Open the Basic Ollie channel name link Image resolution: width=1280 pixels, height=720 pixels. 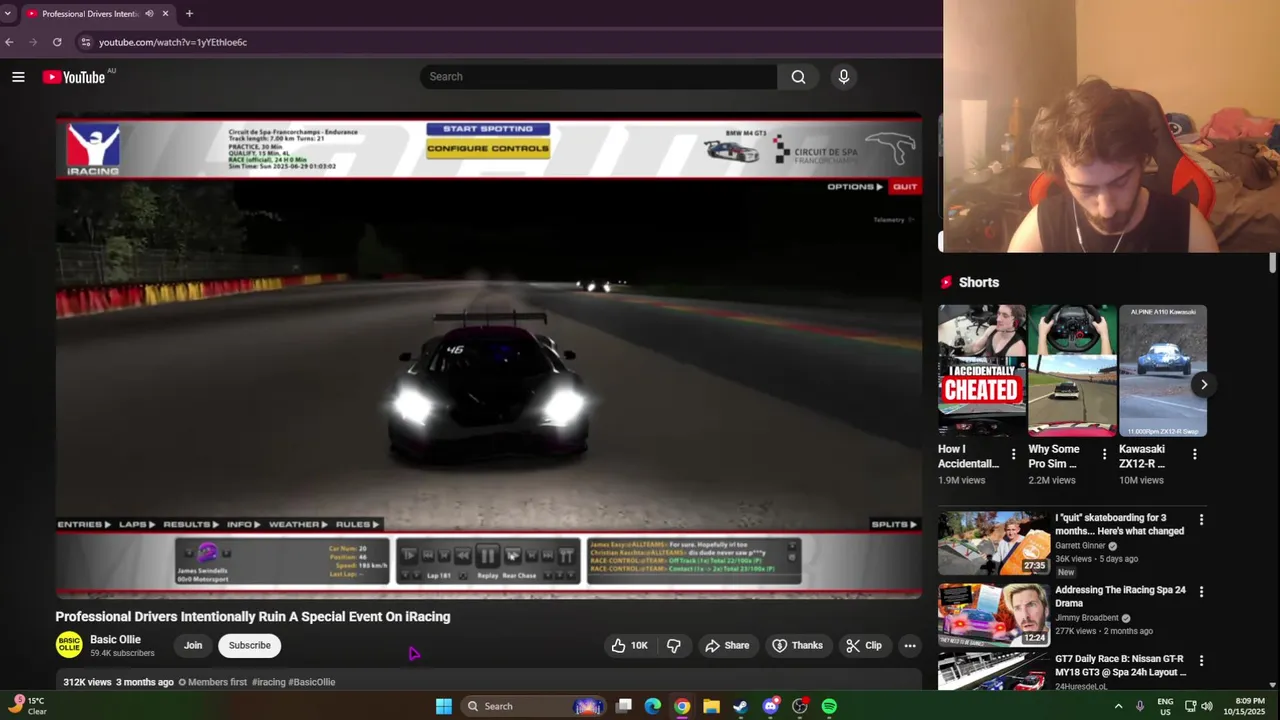click(115, 640)
